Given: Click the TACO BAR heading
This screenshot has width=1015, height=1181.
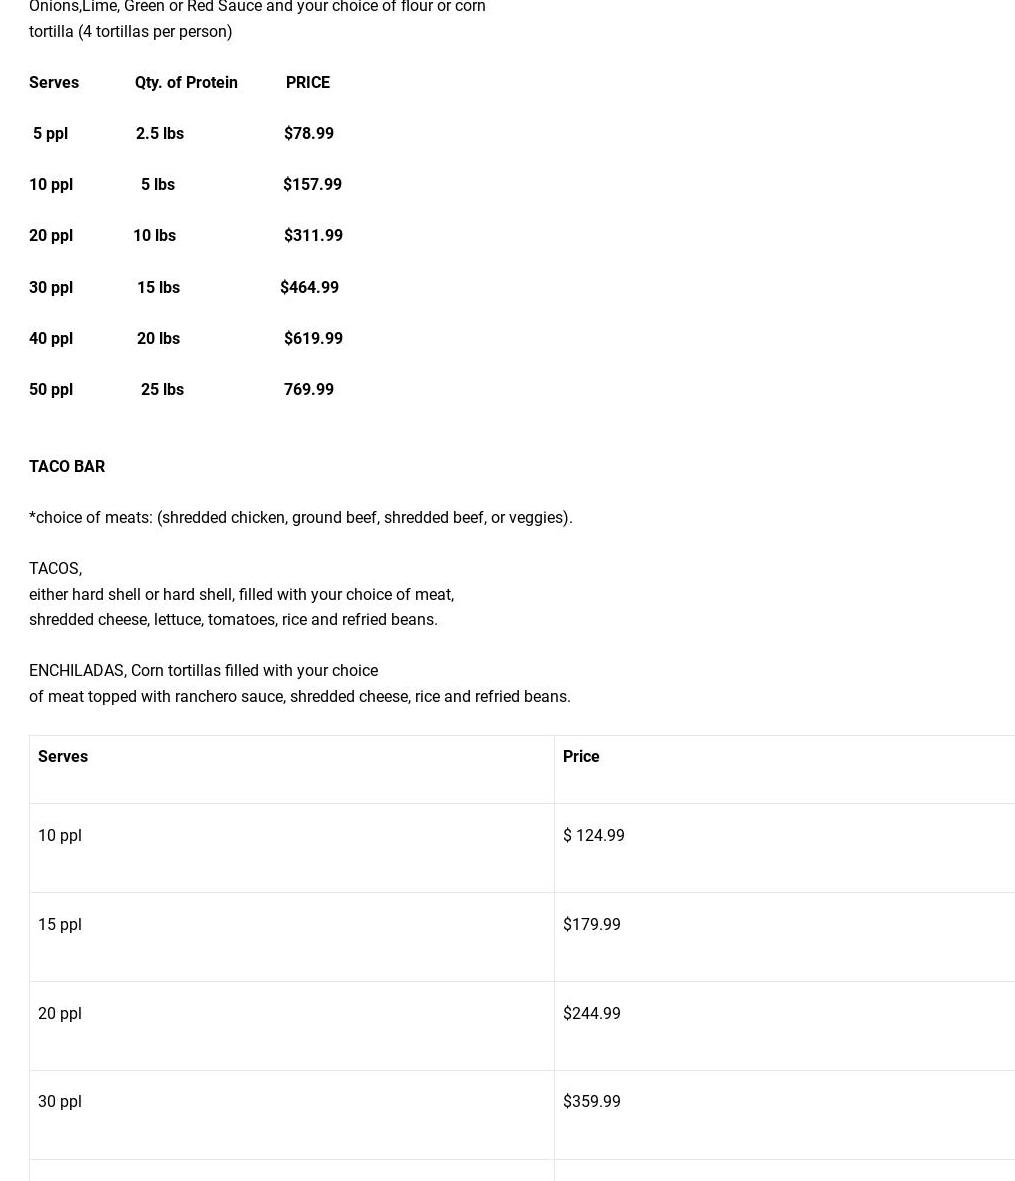Looking at the screenshot, I should (x=67, y=466).
